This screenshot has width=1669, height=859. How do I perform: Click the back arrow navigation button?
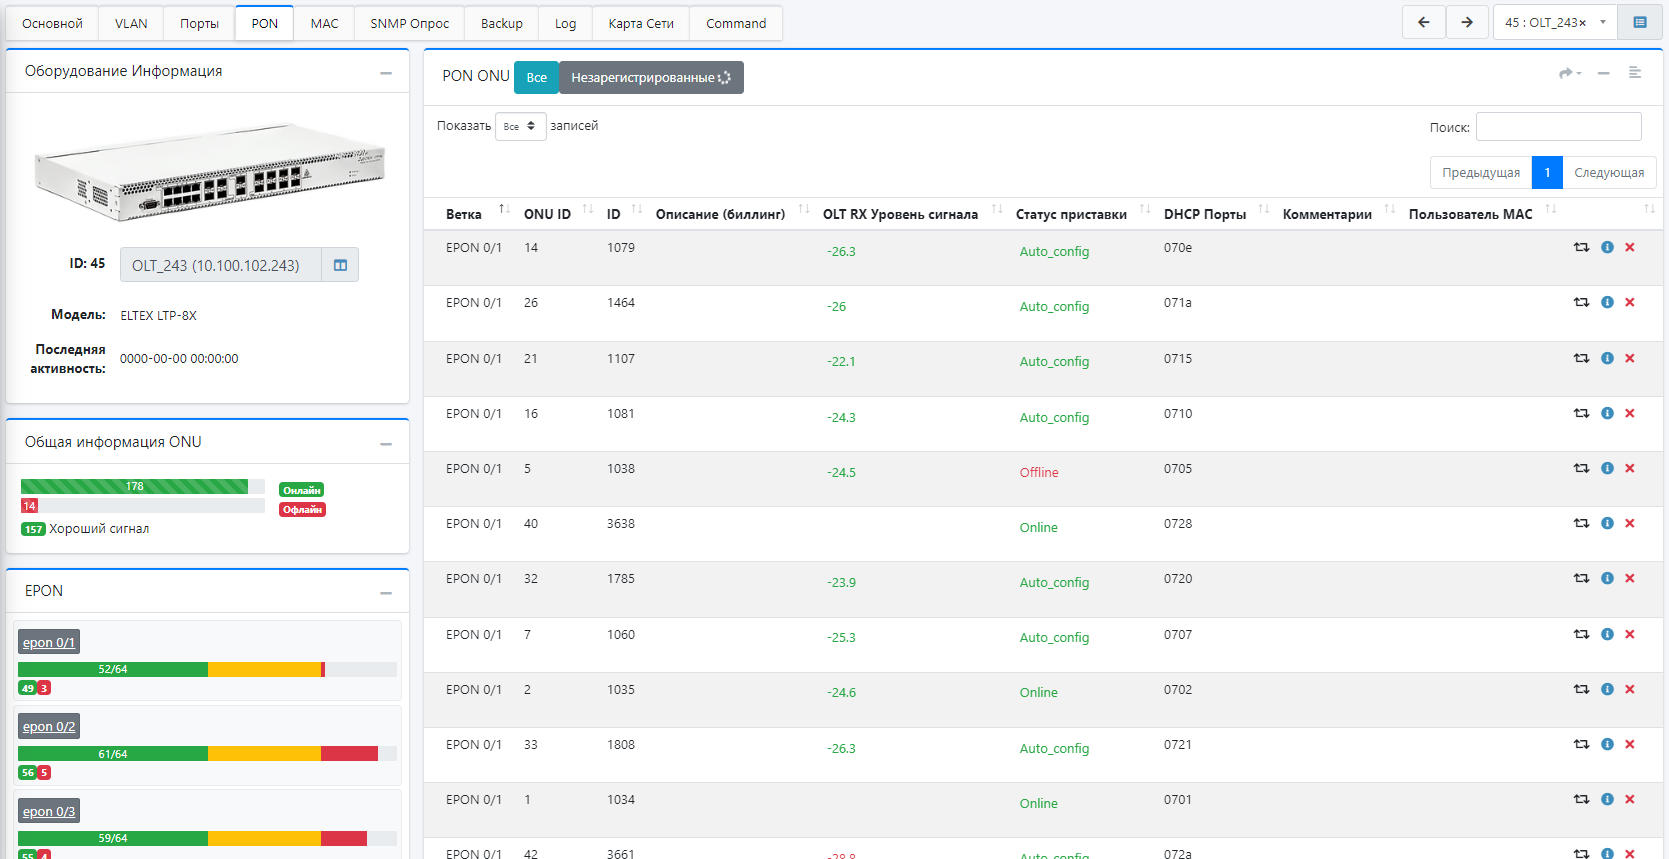tap(1423, 22)
